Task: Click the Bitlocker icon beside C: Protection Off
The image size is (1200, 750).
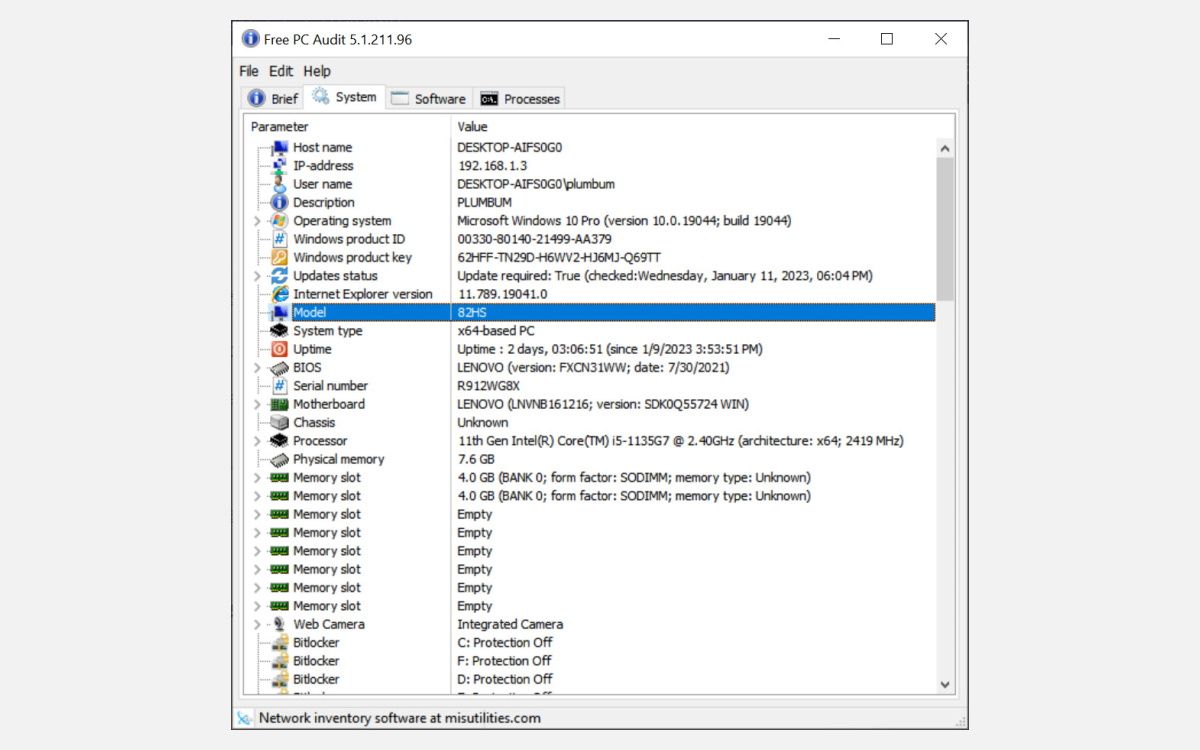Action: pos(281,642)
